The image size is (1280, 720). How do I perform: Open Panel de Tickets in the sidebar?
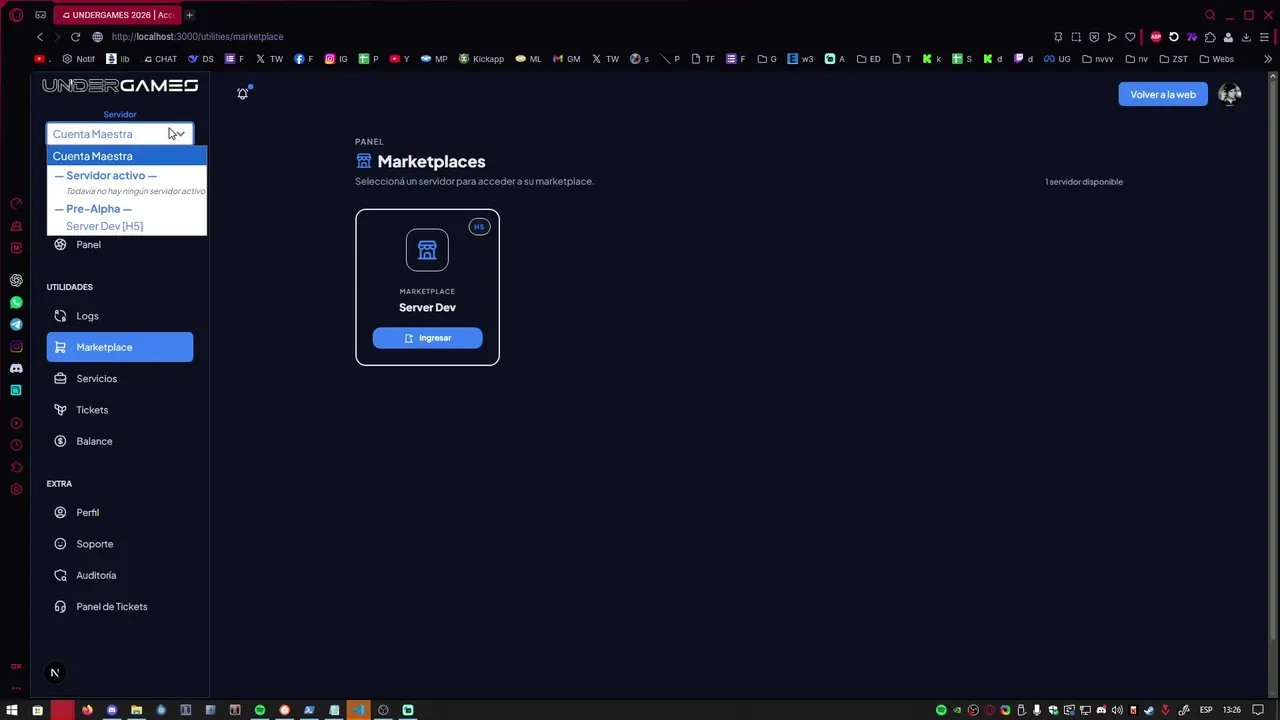(120, 607)
